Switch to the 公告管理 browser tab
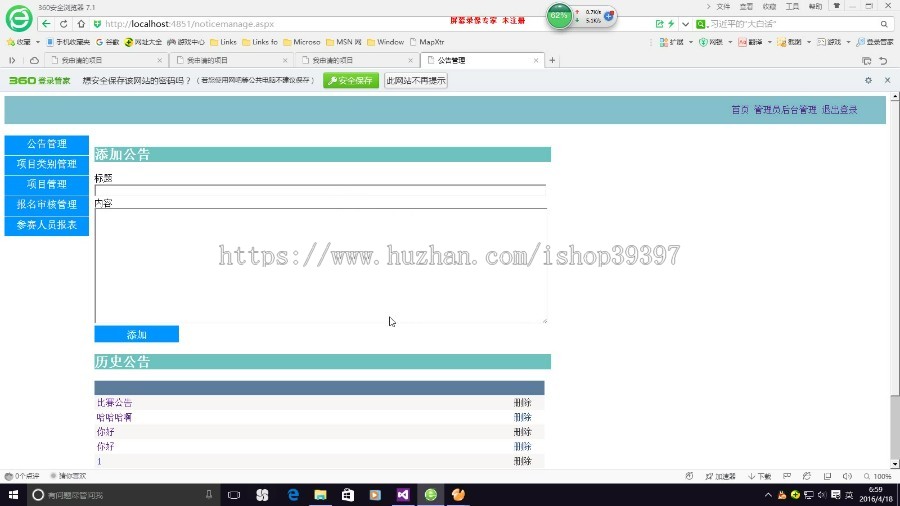Screen dimensions: 900x506 (x=480, y=60)
